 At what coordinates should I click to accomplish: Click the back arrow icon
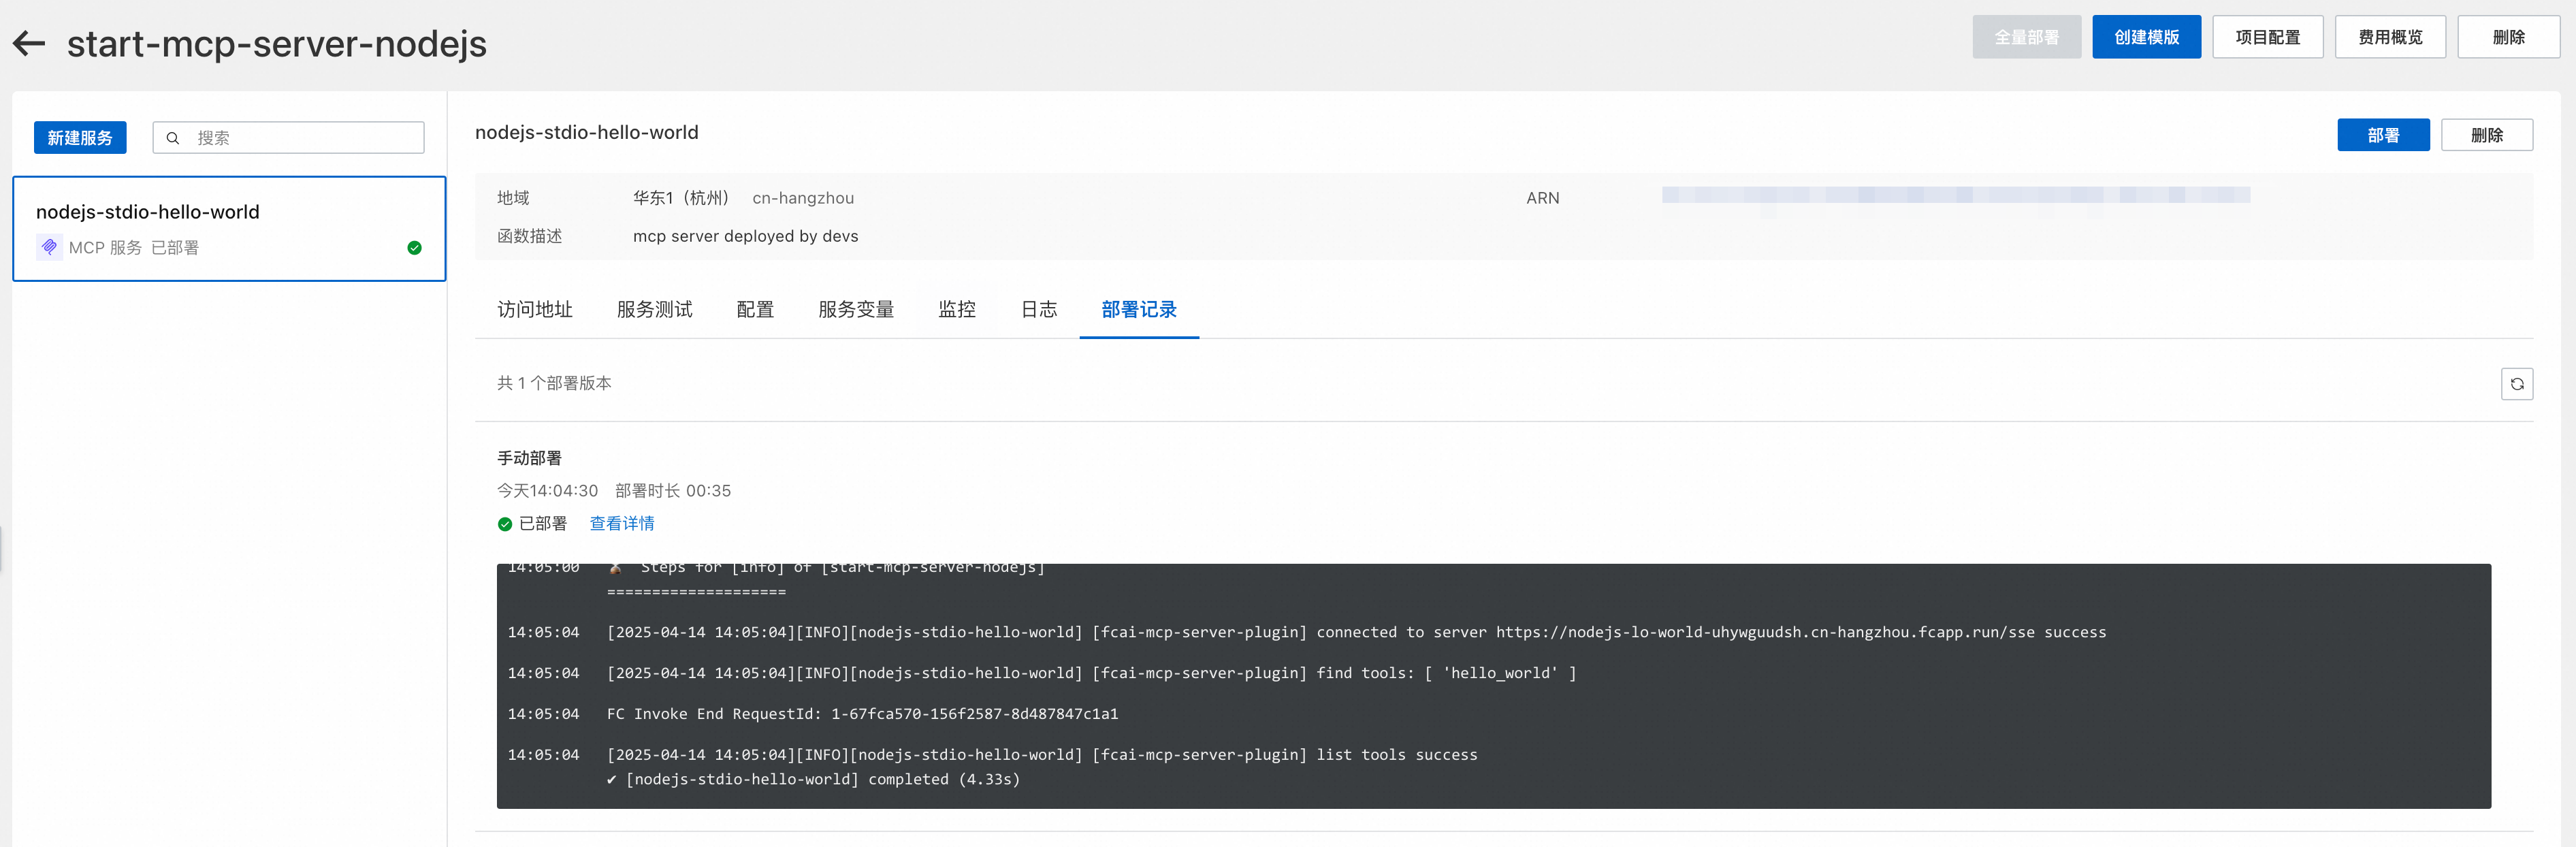point(29,43)
